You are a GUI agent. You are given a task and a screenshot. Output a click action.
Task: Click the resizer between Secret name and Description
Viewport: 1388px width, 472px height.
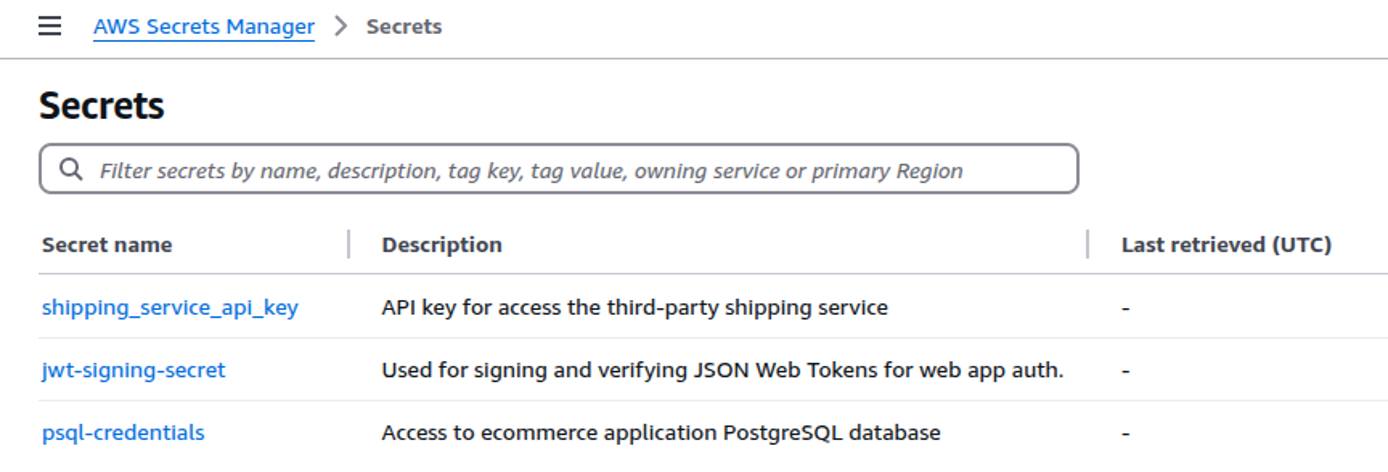pos(349,245)
